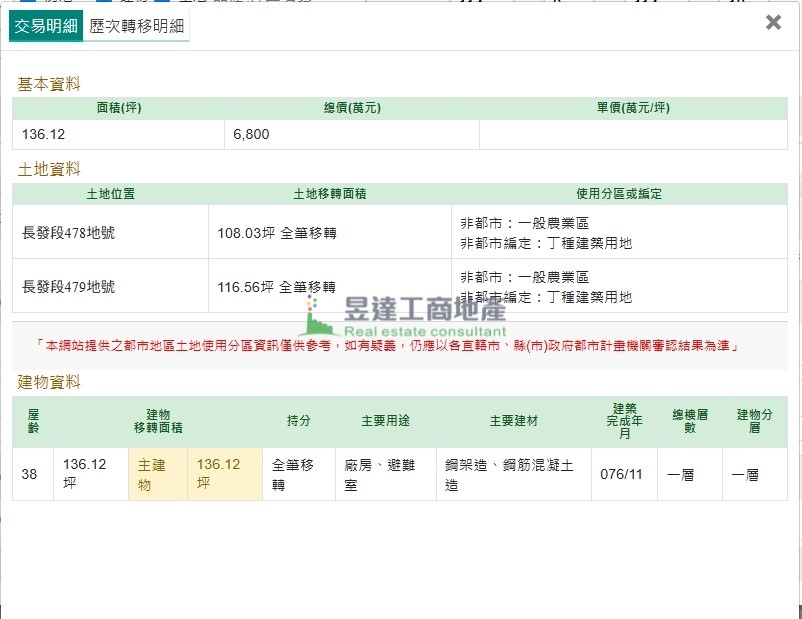Select the empty unit price cell
This screenshot has width=802, height=619.
(x=632, y=134)
